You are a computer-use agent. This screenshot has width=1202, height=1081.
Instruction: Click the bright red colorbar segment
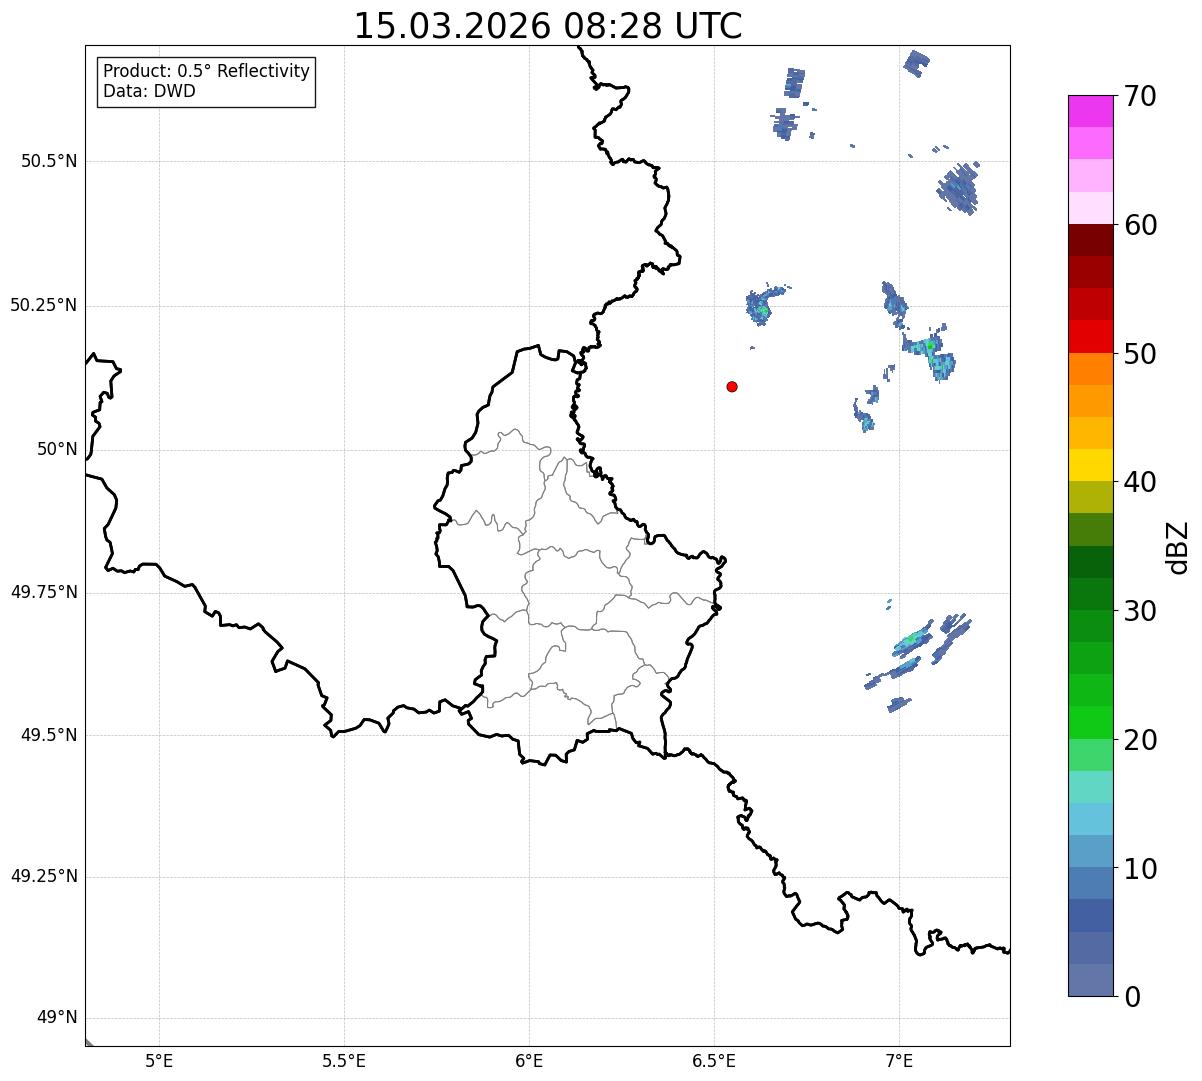[1090, 337]
